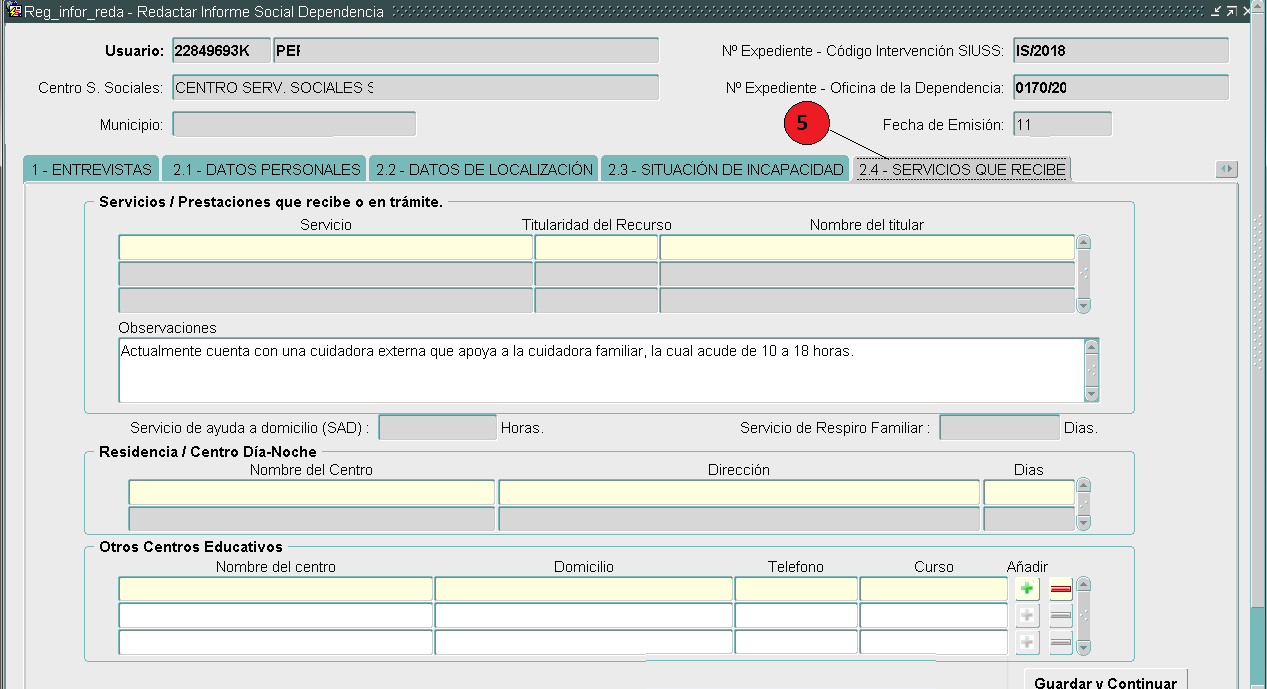Click inside the first Servicio field
Image resolution: width=1267 pixels, height=689 pixels.
click(x=325, y=246)
